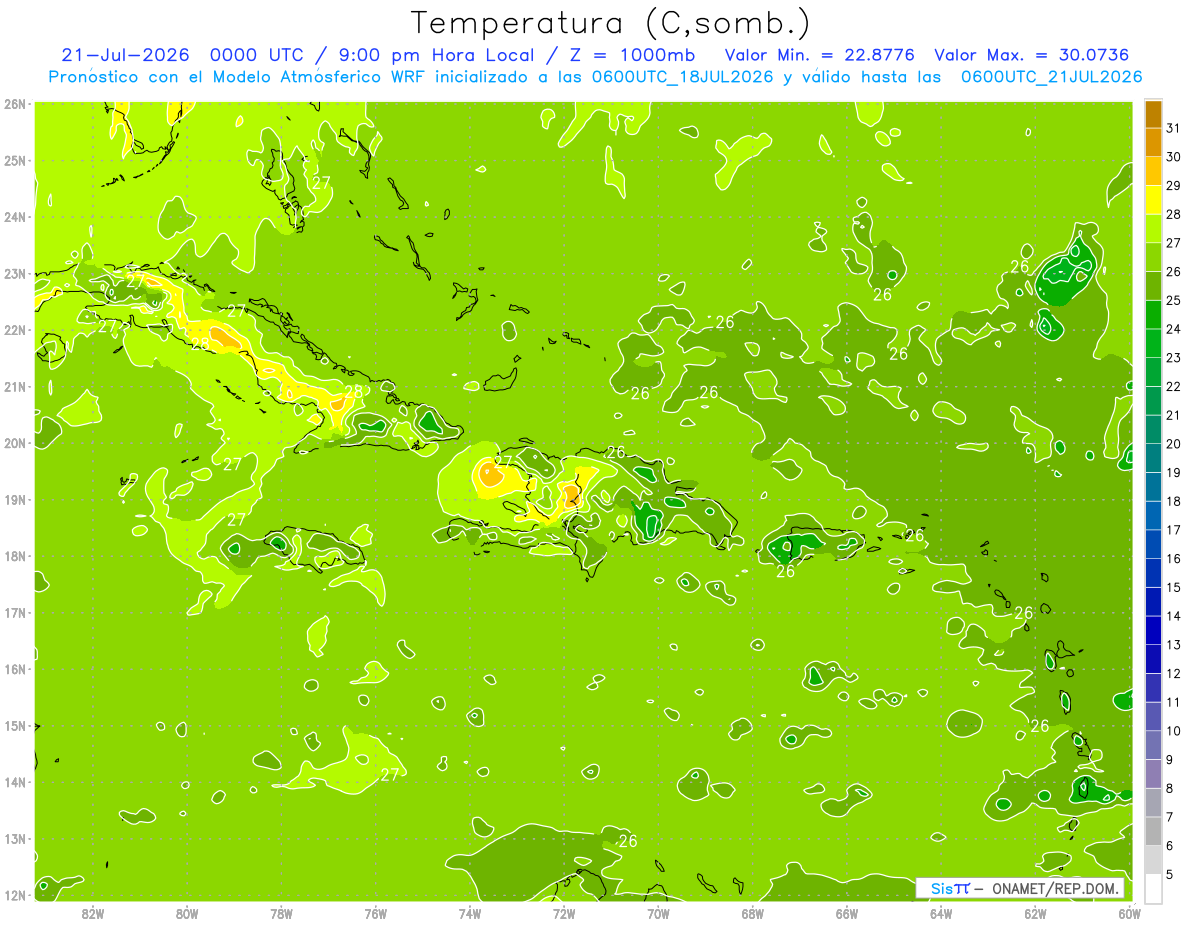Viewport: 1200px width, 927px height.
Task: Click legend value 23
Action: click(1173, 358)
